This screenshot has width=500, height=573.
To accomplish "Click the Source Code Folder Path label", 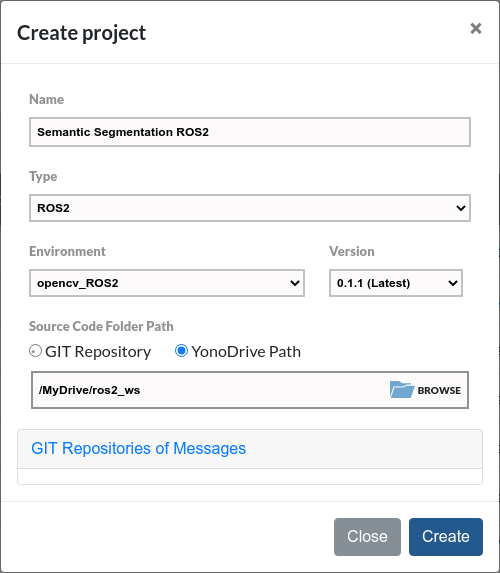I will coord(101,326).
